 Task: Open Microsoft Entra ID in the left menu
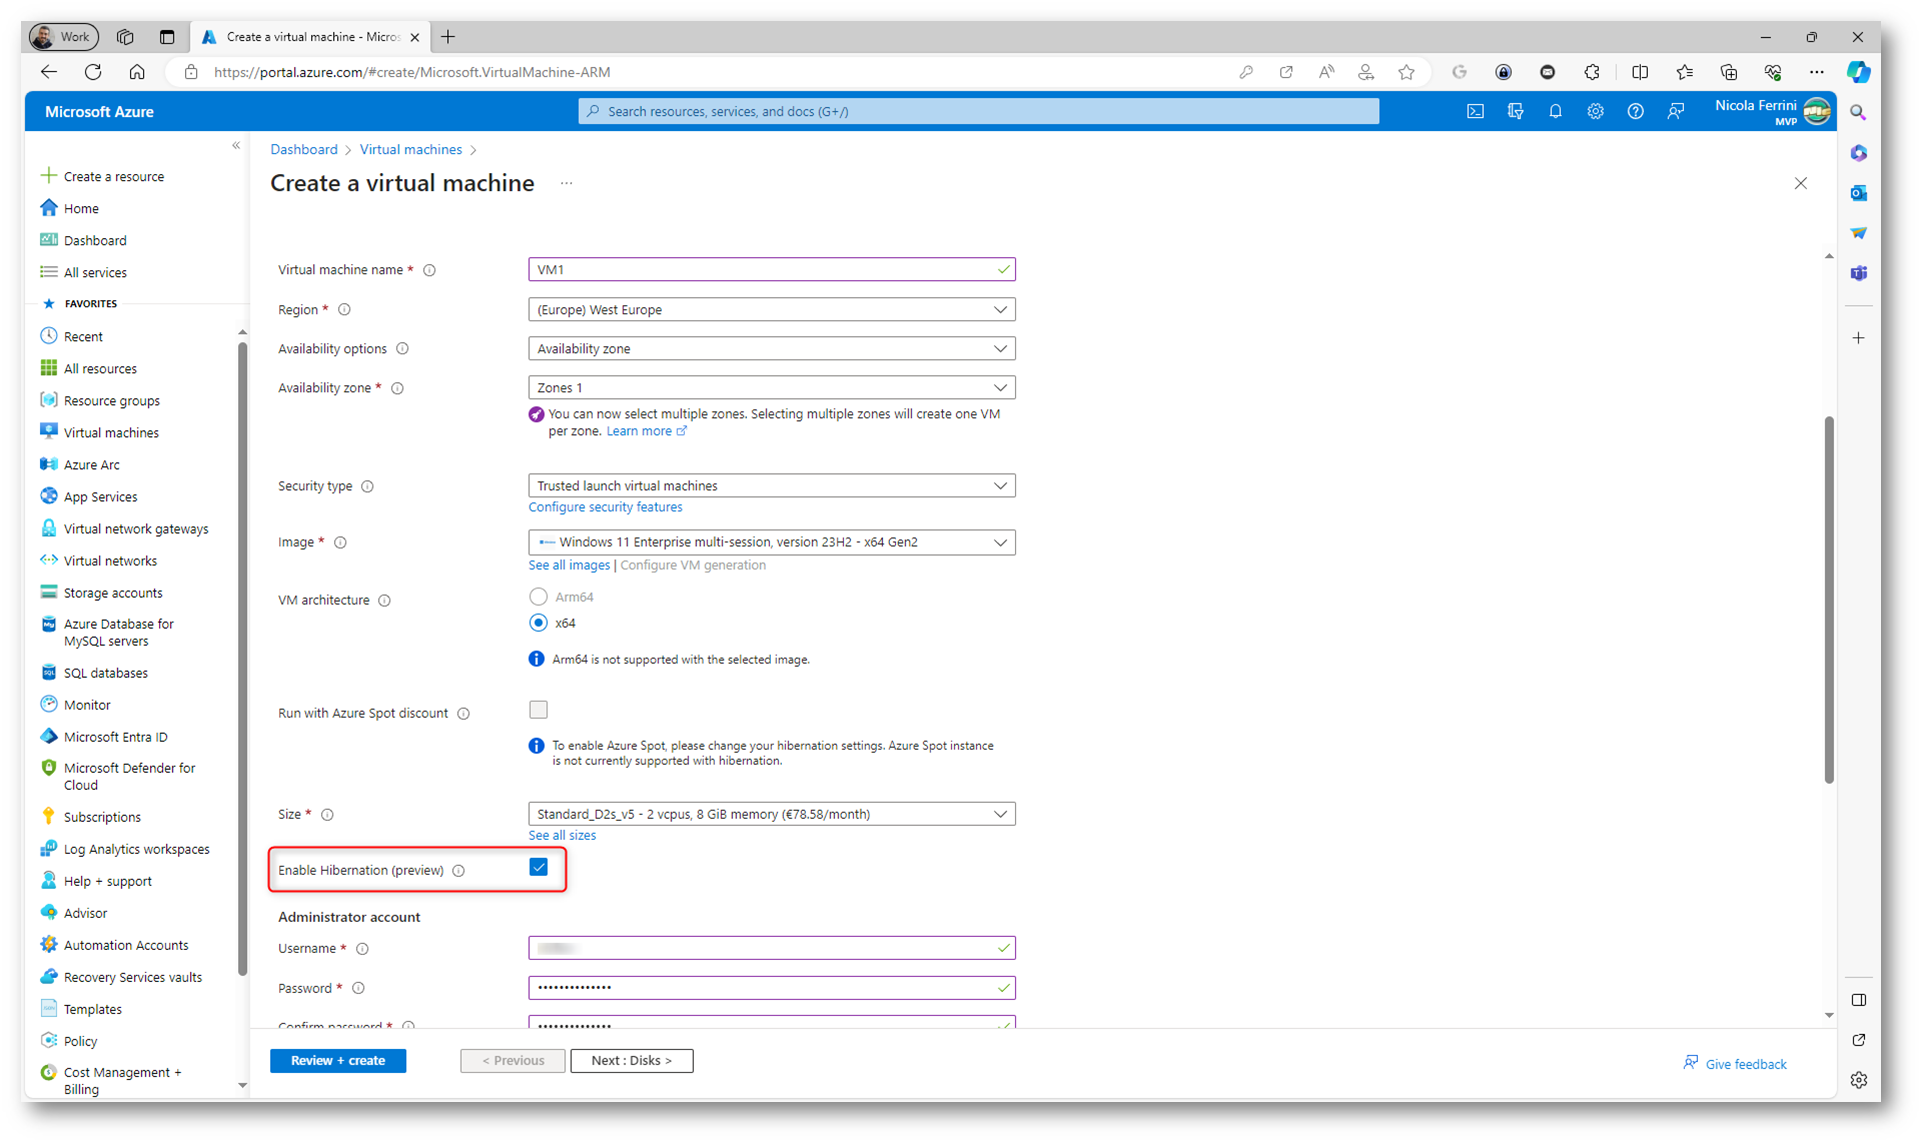(x=115, y=737)
